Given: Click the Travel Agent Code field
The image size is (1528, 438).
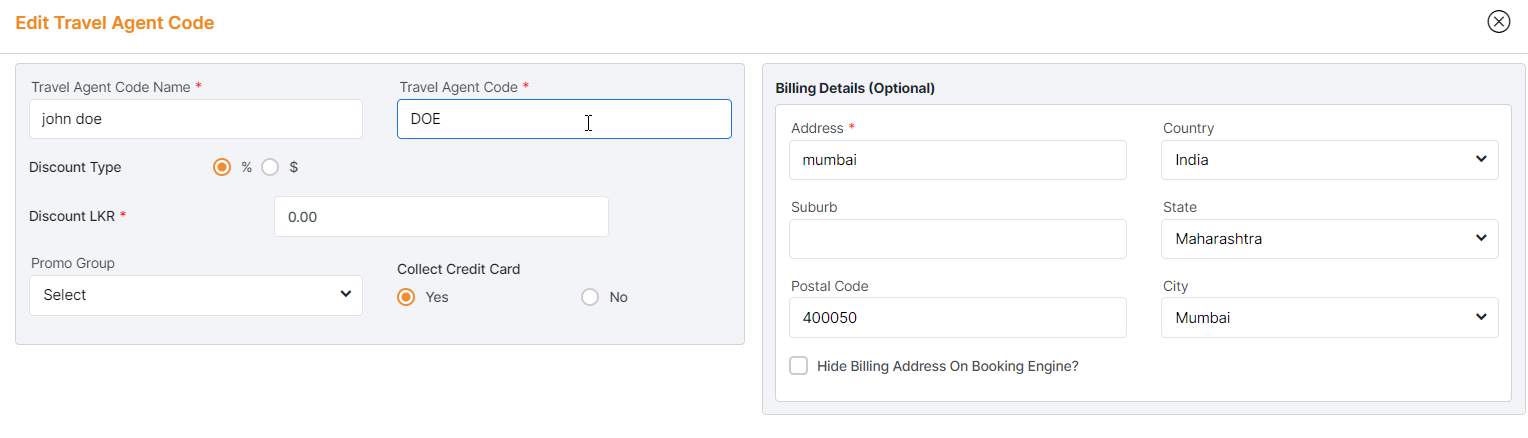Looking at the screenshot, I should [564, 119].
